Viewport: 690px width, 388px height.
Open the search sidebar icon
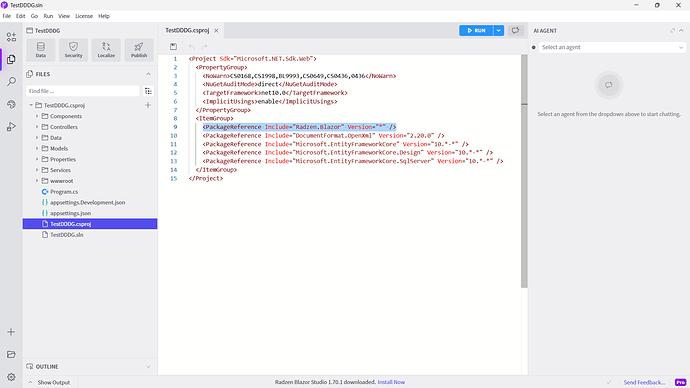click(11, 82)
